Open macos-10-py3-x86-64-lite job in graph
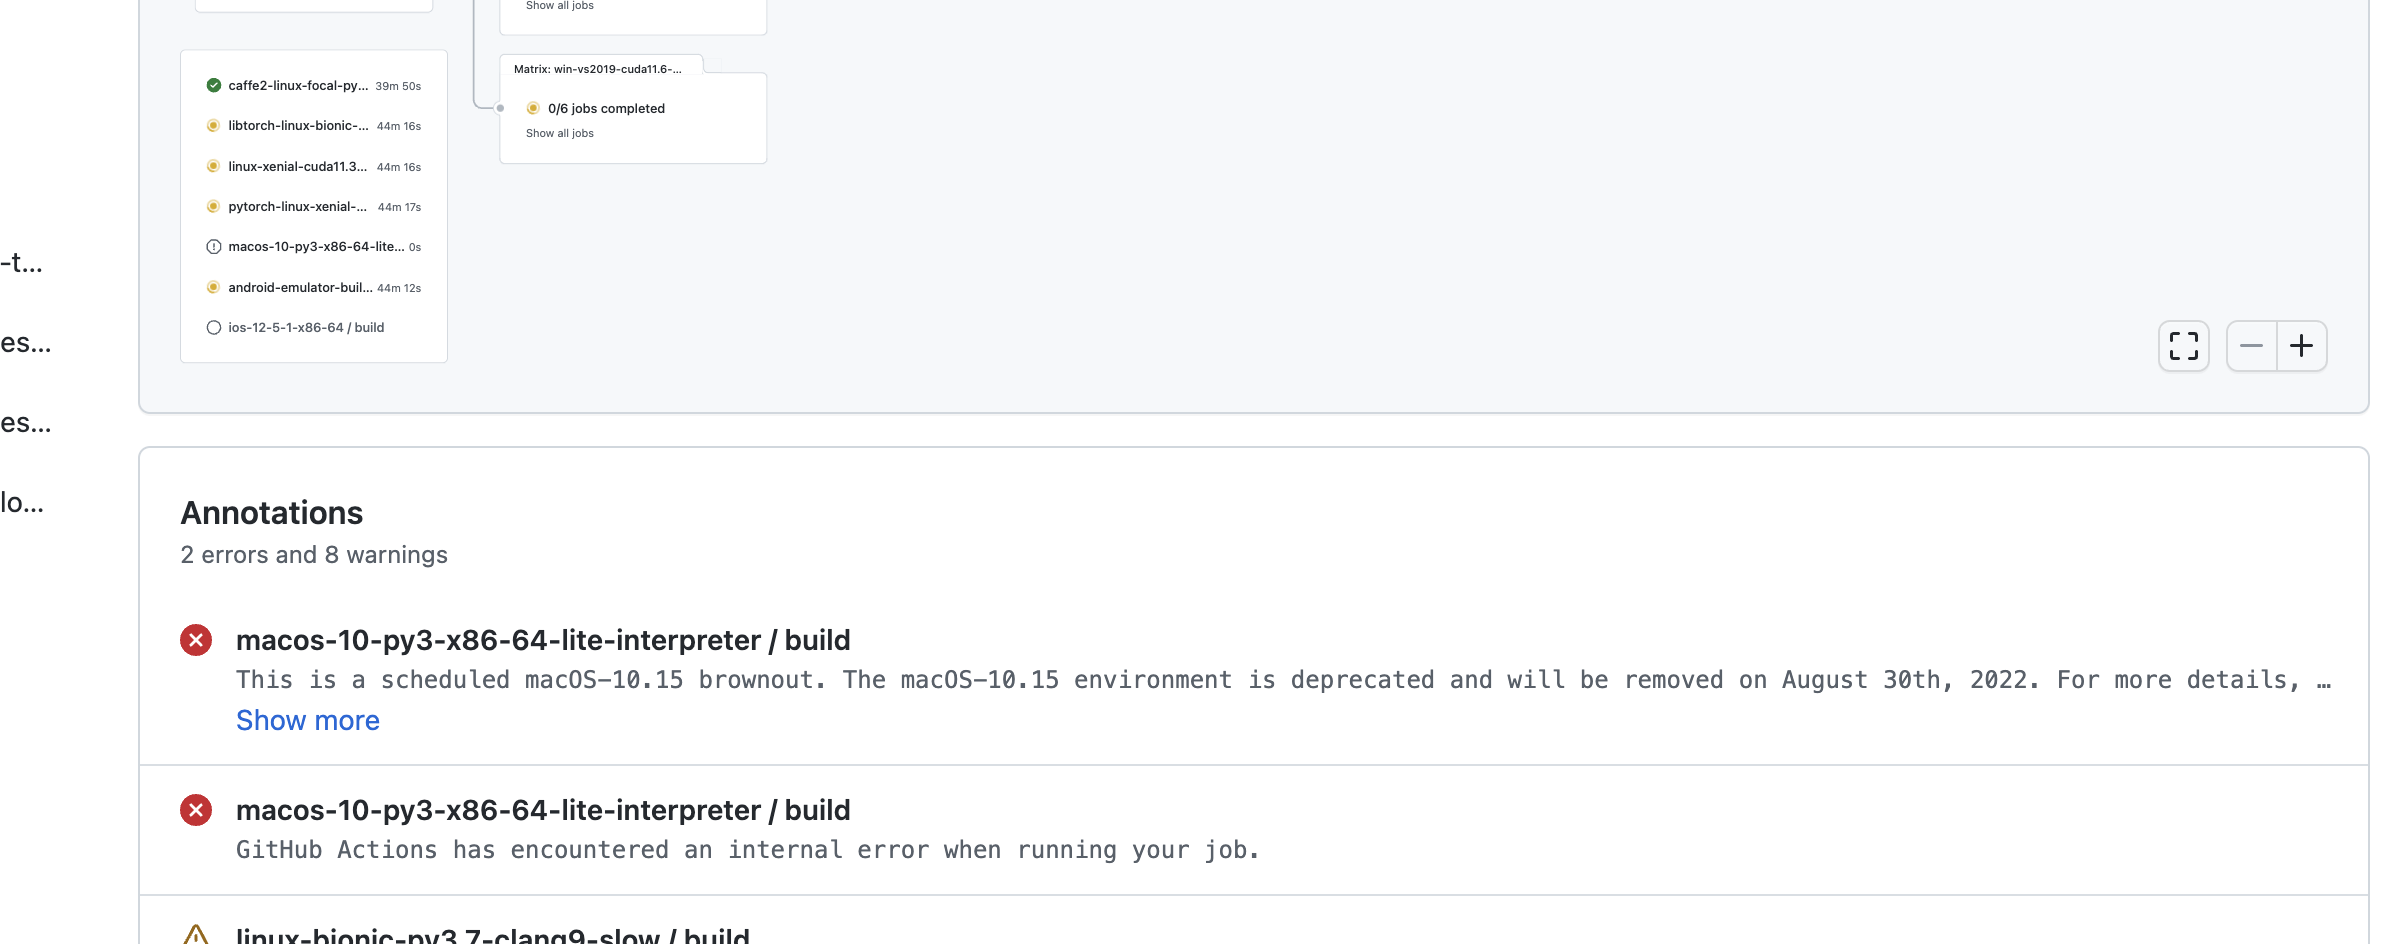This screenshot has height=944, width=2396. (316, 246)
